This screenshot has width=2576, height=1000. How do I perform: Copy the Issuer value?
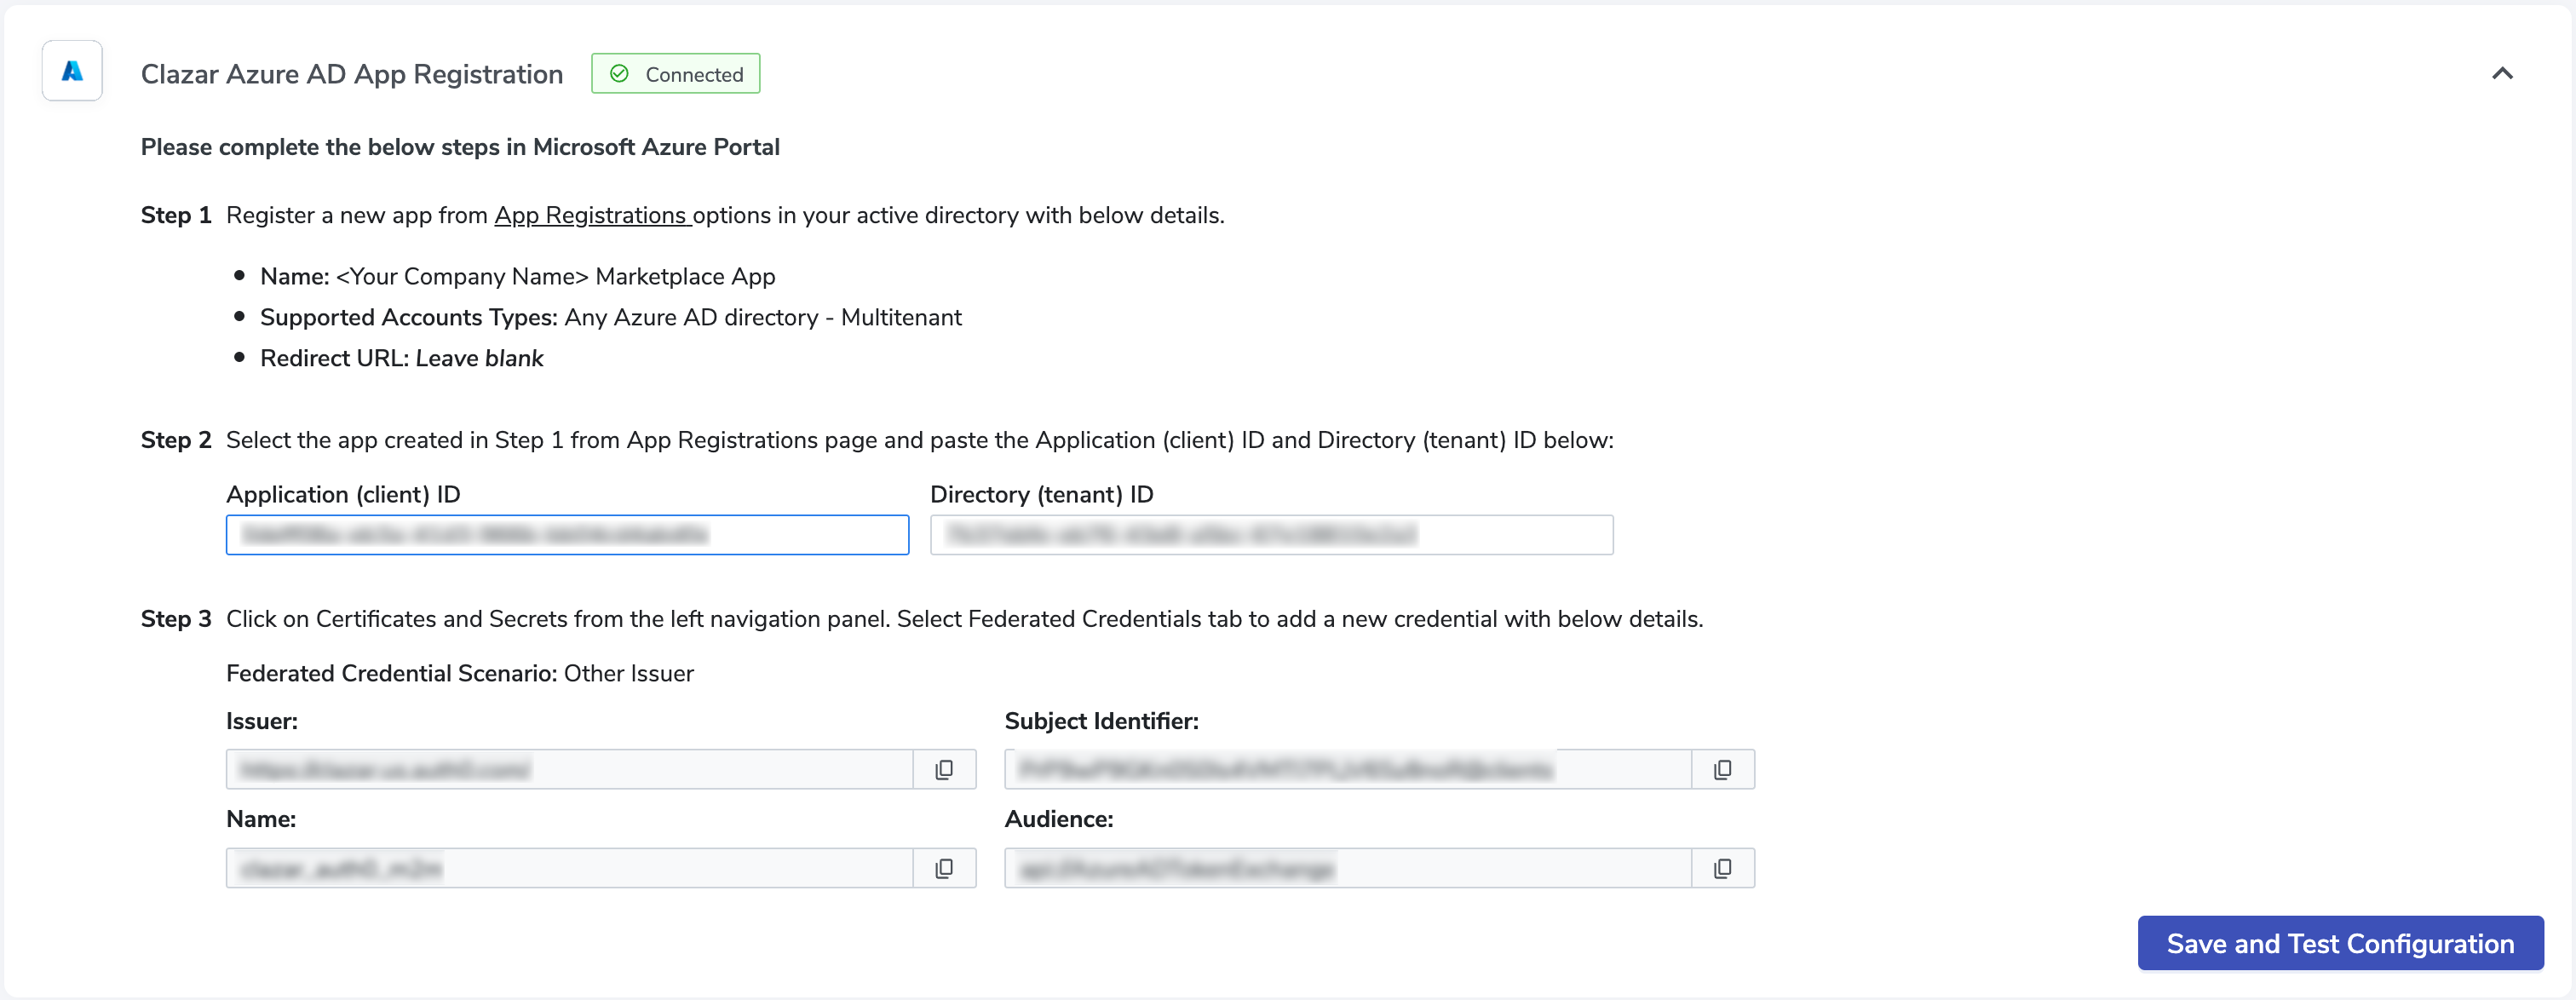click(x=944, y=769)
